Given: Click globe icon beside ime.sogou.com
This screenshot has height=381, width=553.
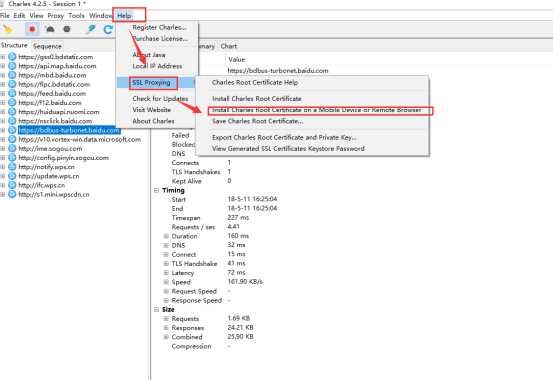Looking at the screenshot, I should click(12, 149).
